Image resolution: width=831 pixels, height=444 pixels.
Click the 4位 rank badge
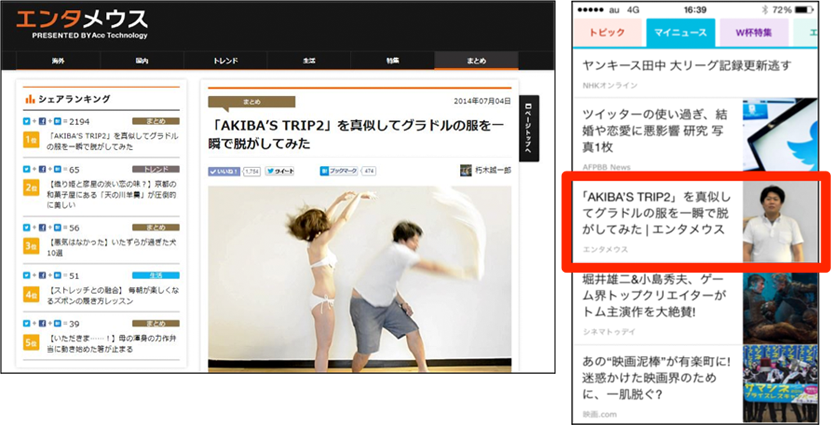pos(31,295)
